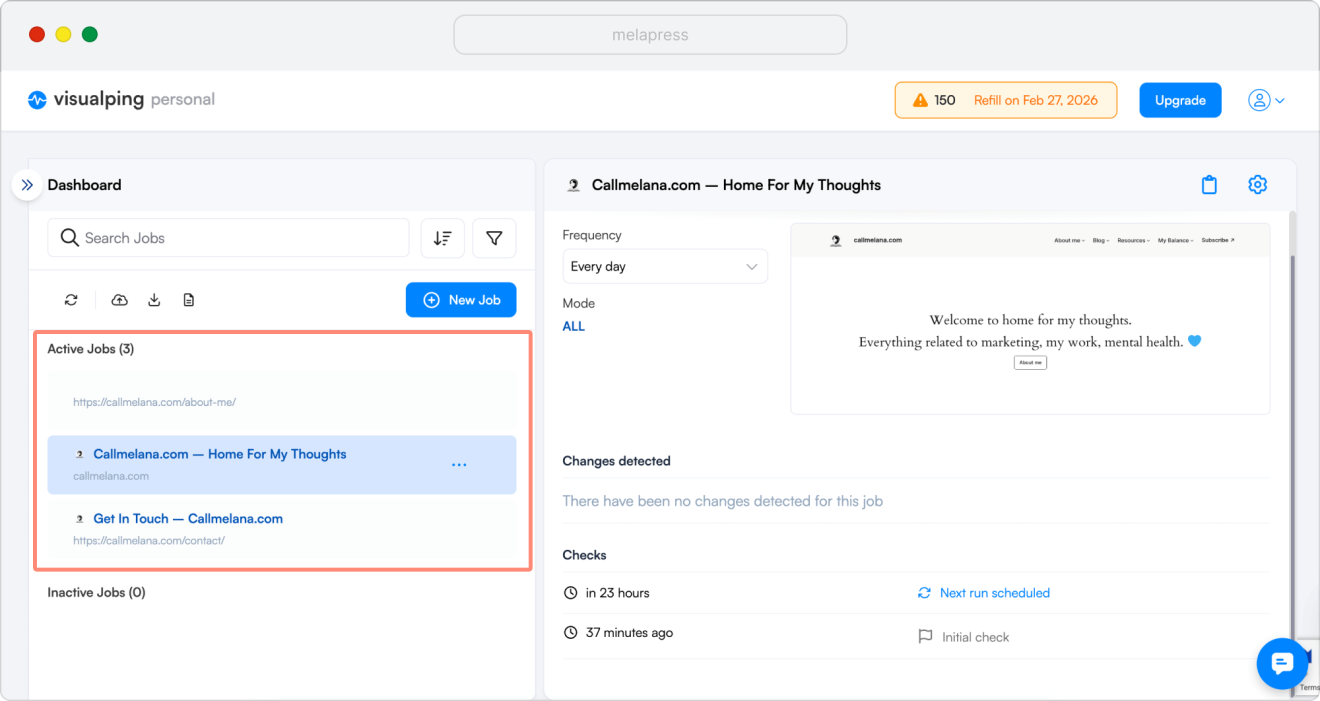Viewport: 1320px width, 701px height.
Task: Click the Checks heading
Action: 585,555
